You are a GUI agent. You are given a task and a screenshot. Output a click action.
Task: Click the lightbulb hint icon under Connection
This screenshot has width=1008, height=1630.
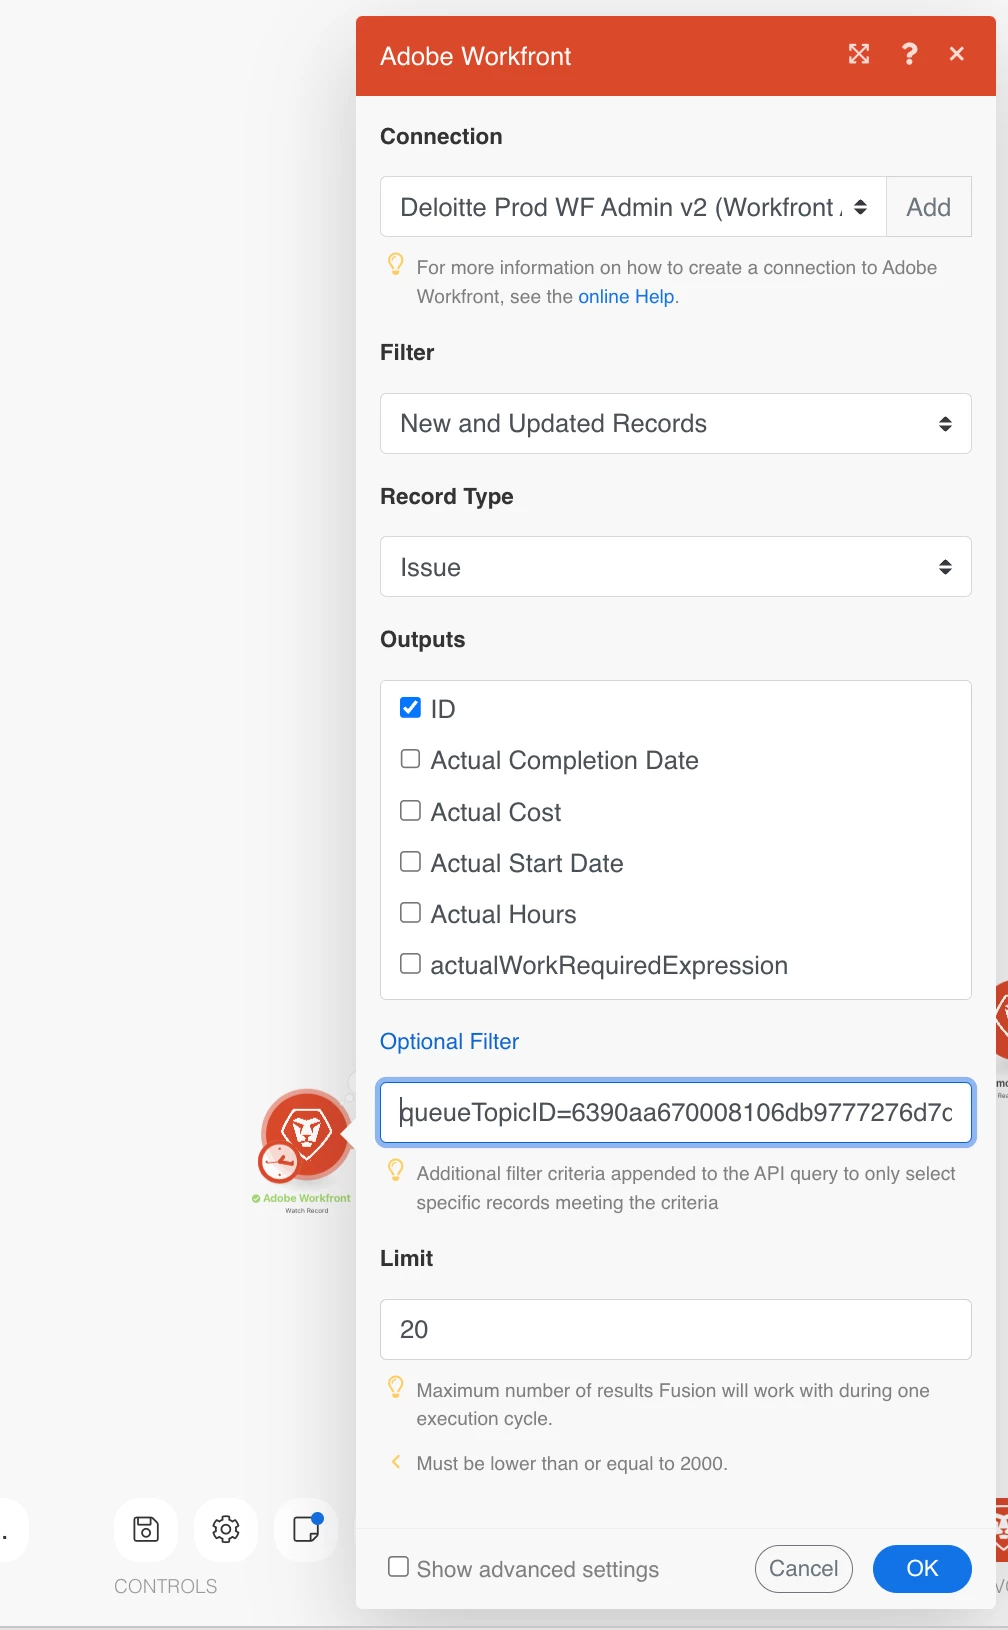[396, 264]
